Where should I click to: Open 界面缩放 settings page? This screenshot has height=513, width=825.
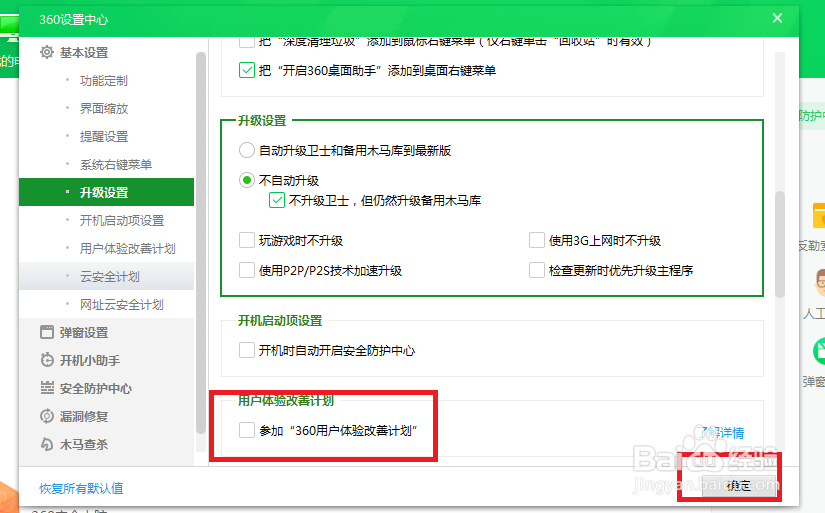104,108
